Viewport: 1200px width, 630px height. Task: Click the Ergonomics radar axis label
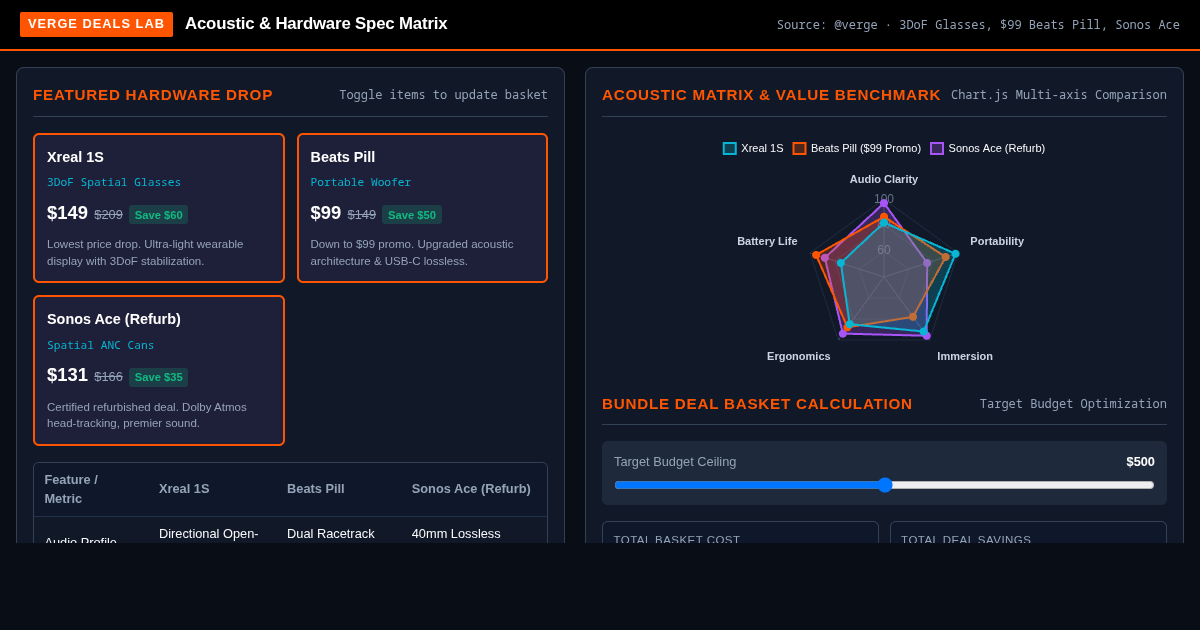click(x=799, y=356)
